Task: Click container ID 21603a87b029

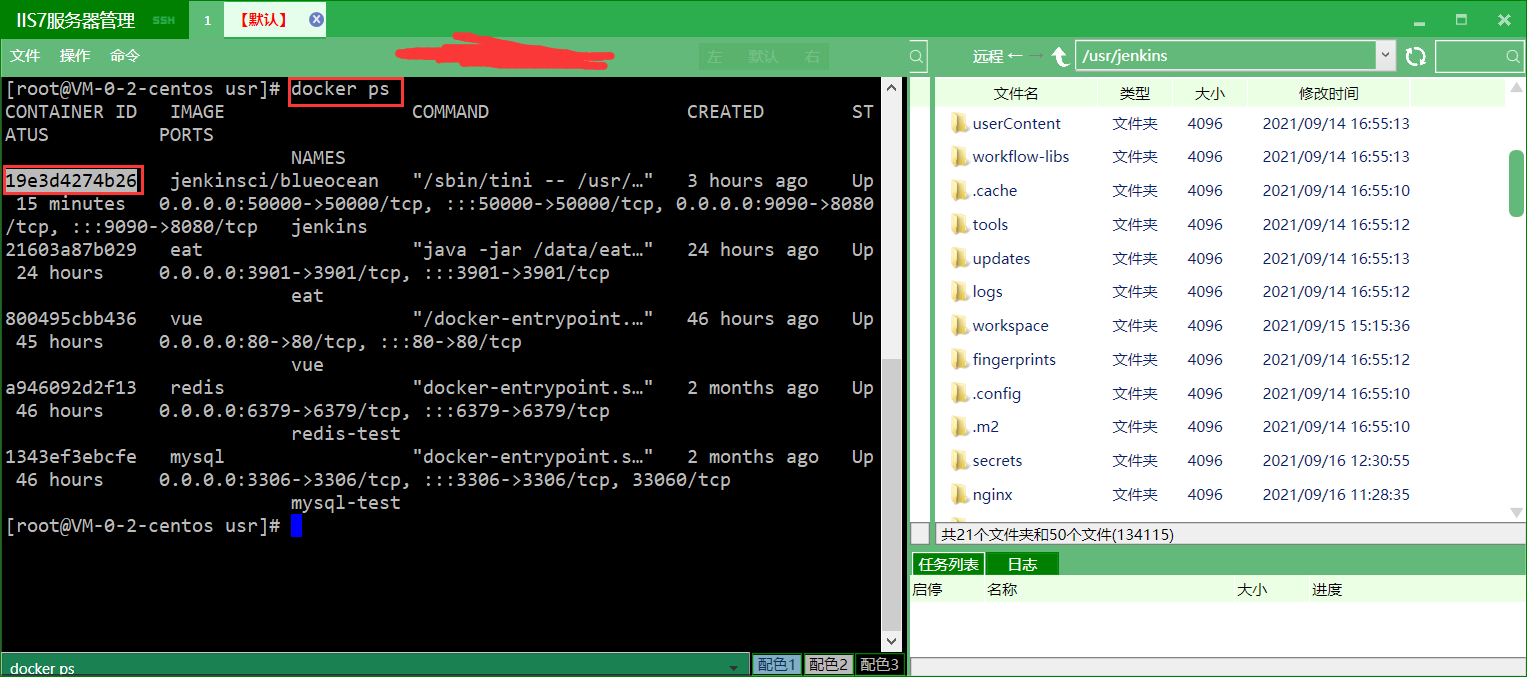Action: click(x=71, y=250)
